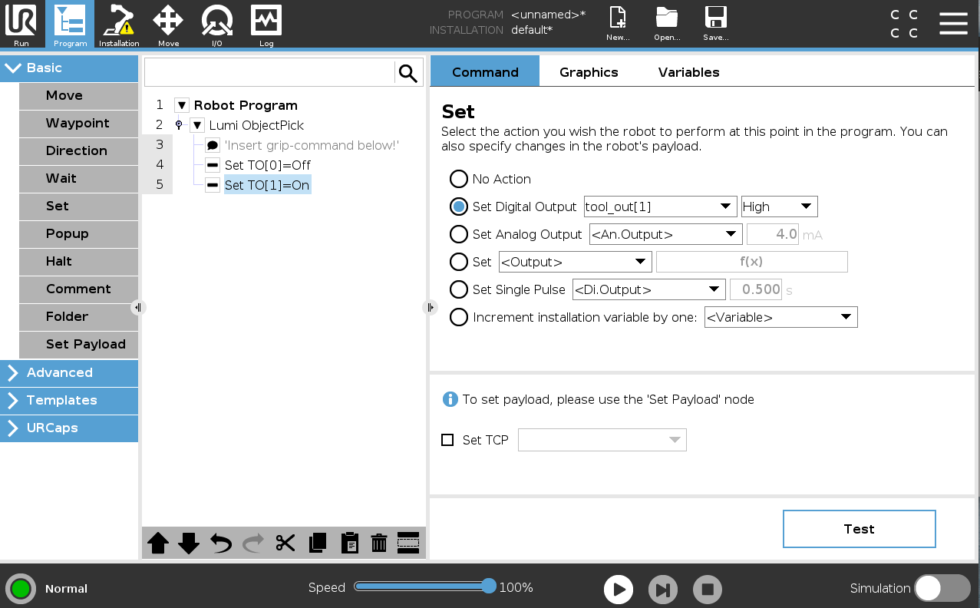Click the Save program icon
980x608 pixels.
pyautogui.click(x=715, y=24)
